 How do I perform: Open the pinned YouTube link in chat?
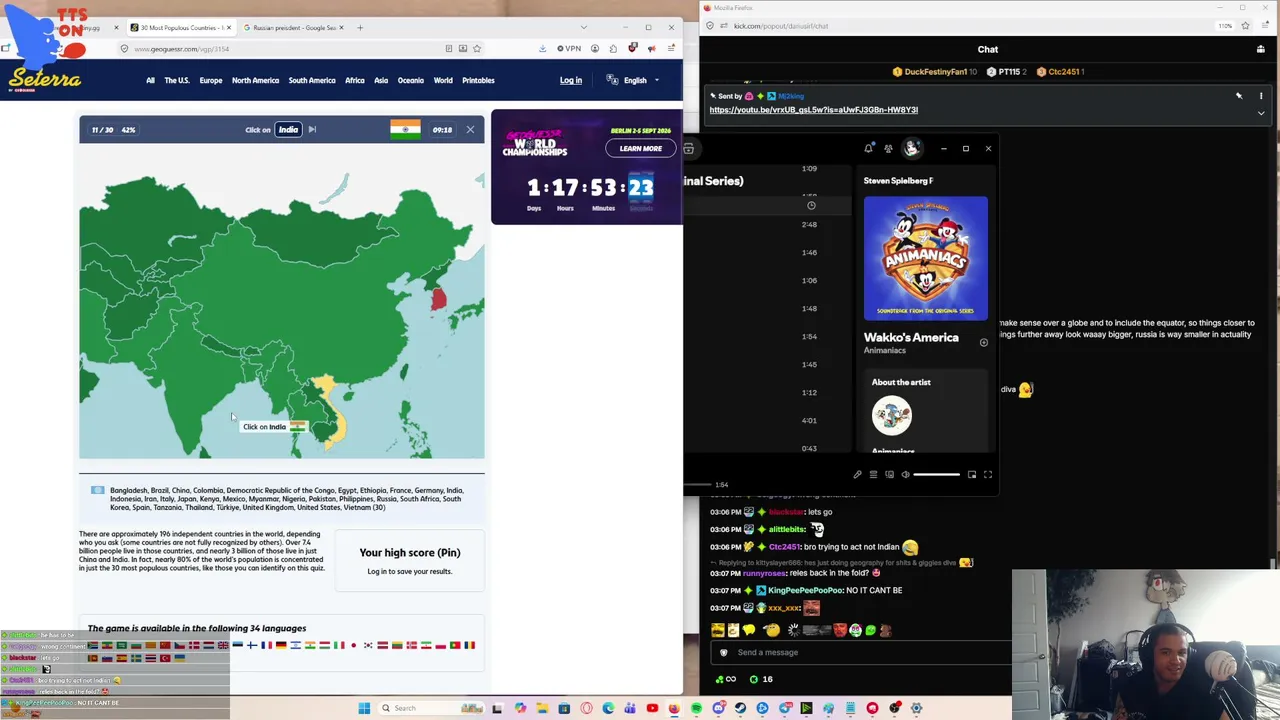(x=814, y=110)
